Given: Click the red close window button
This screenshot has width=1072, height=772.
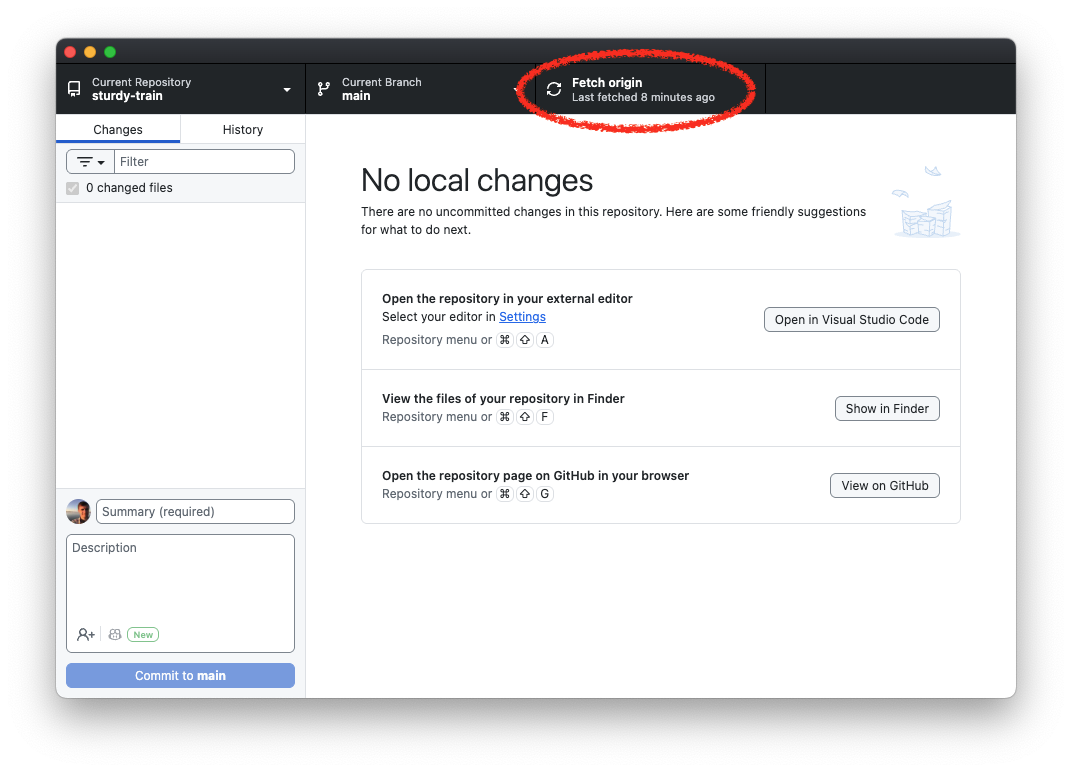Looking at the screenshot, I should click(70, 52).
